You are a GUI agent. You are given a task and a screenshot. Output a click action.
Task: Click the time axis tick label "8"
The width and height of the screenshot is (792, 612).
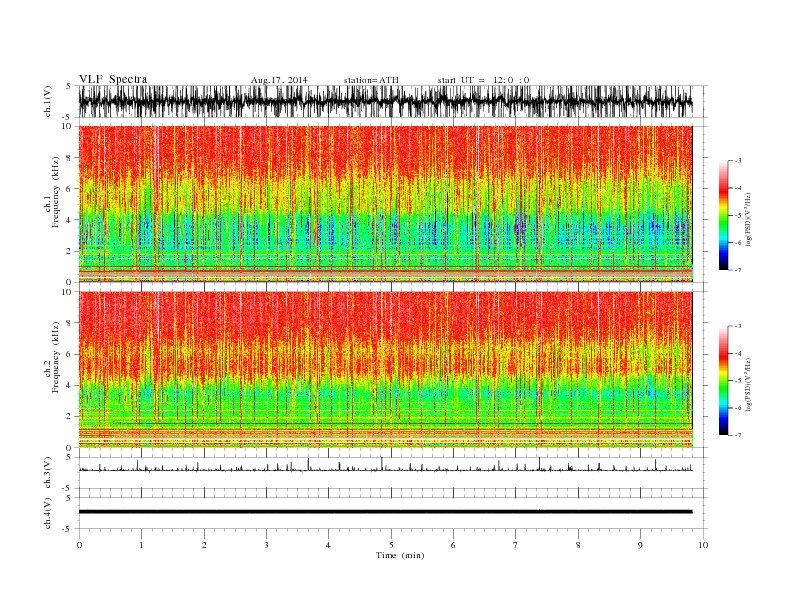(x=578, y=545)
